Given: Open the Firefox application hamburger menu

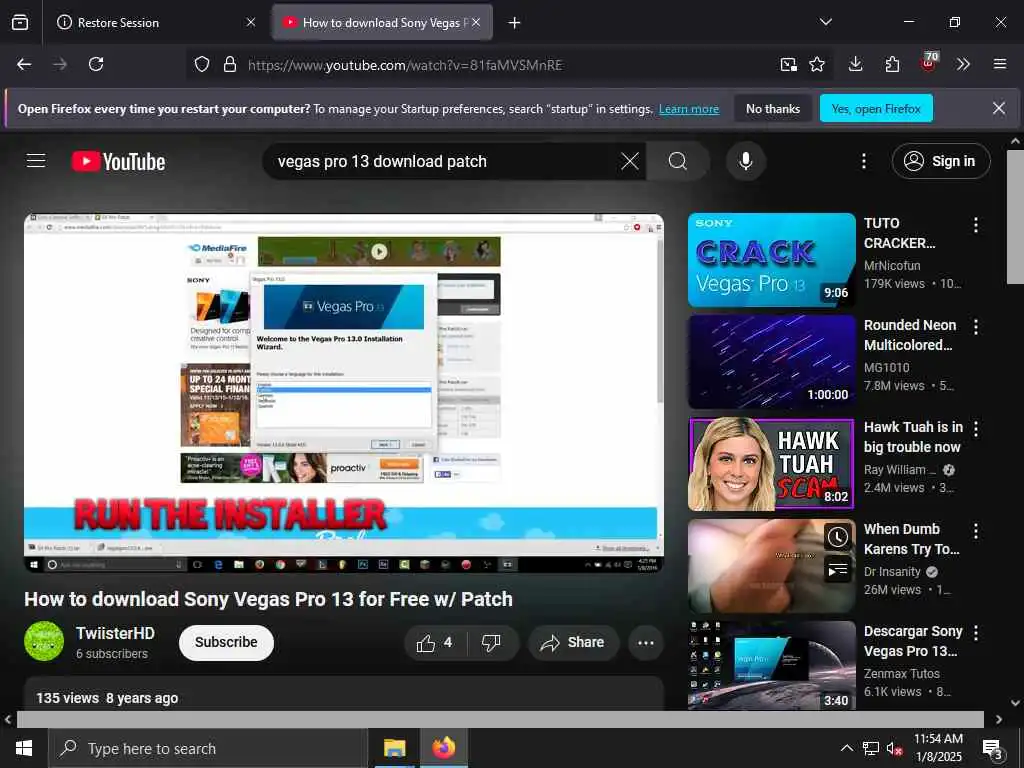Looking at the screenshot, I should [x=999, y=64].
